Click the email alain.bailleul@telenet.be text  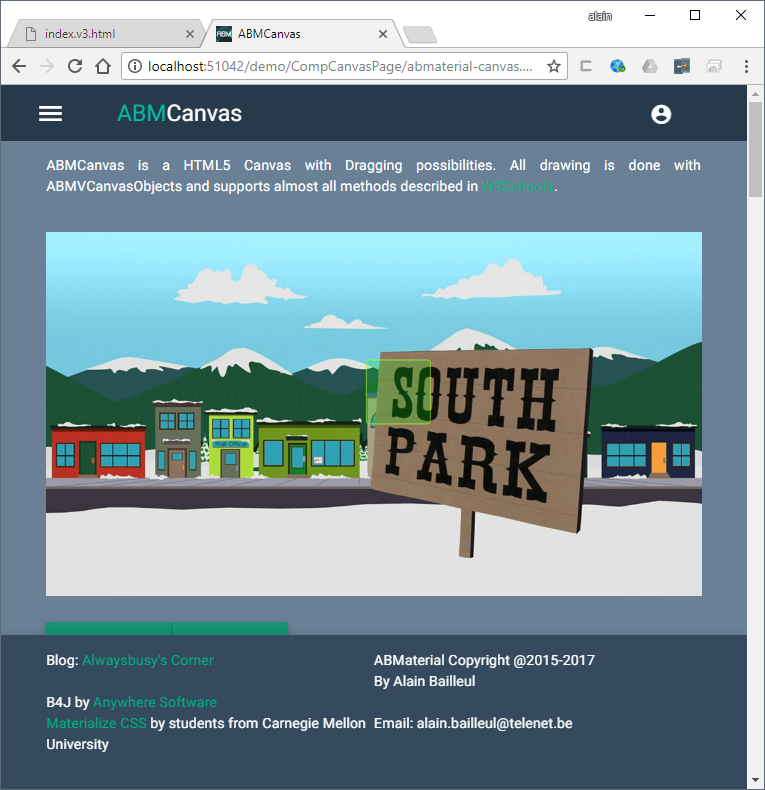point(494,723)
